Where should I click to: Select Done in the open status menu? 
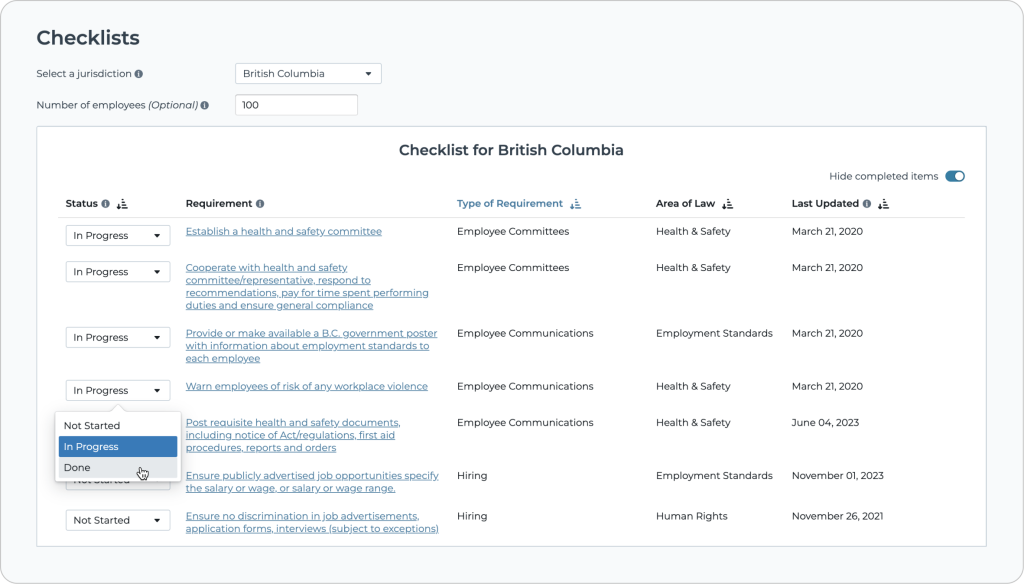117,467
